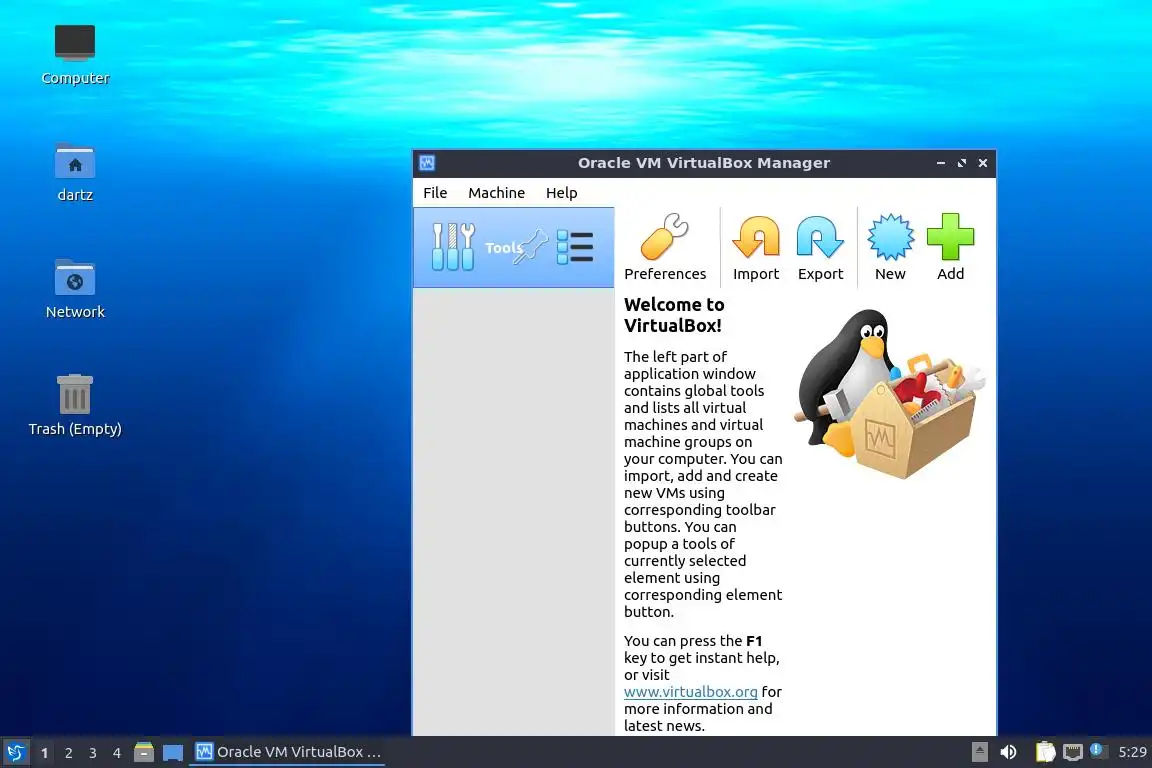Maximize the VirtualBox Manager window
Viewport: 1152px width, 768px height.
[x=962, y=163]
